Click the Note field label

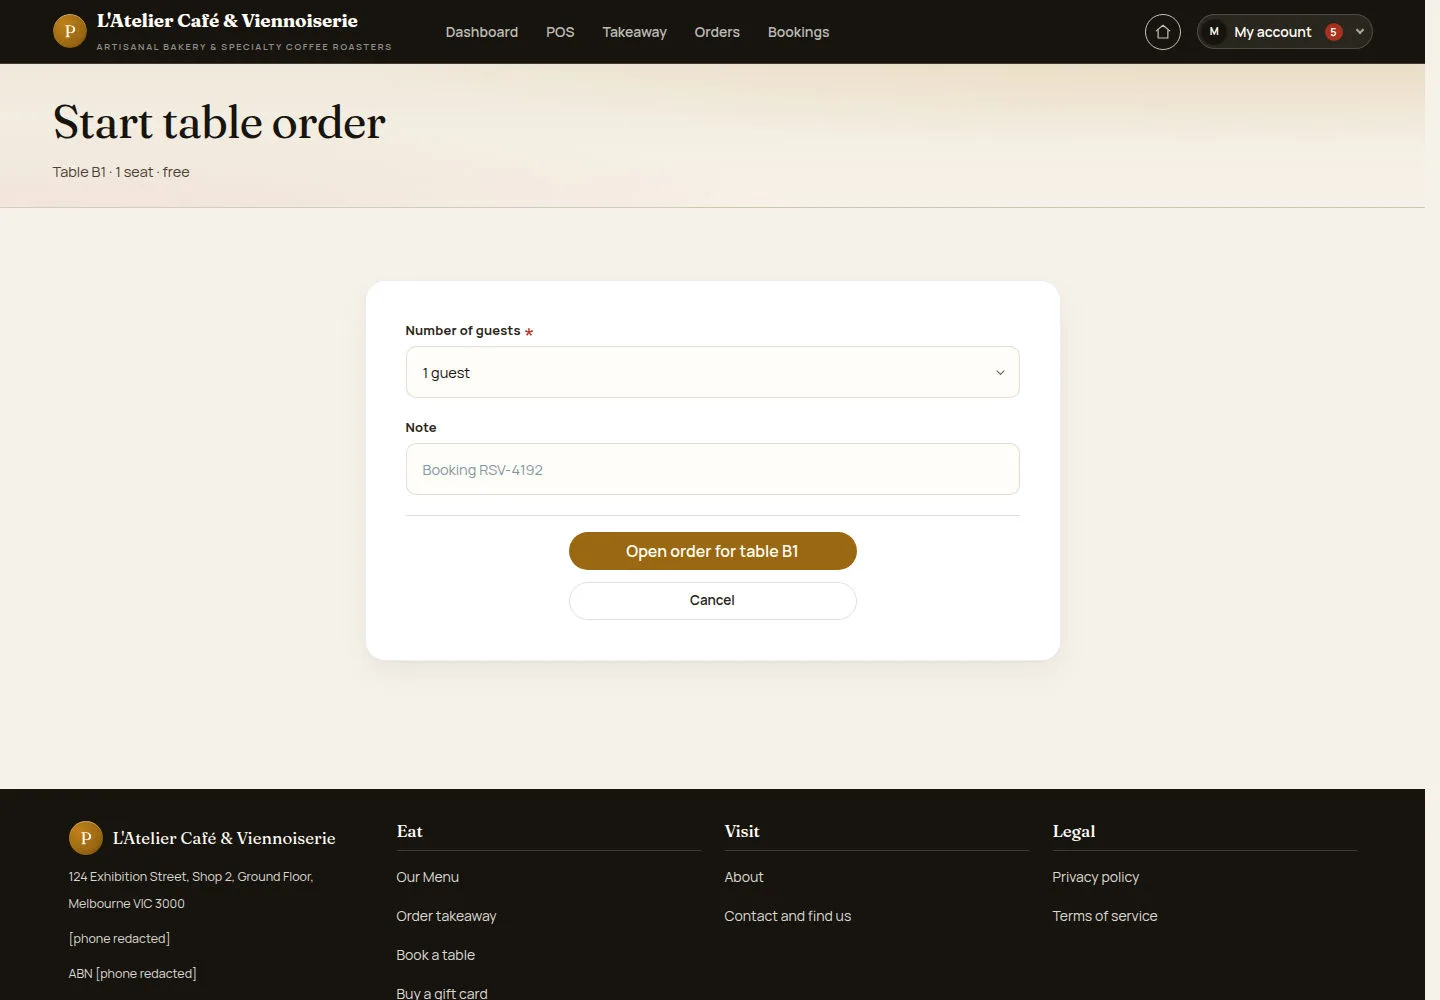pyautogui.click(x=421, y=427)
